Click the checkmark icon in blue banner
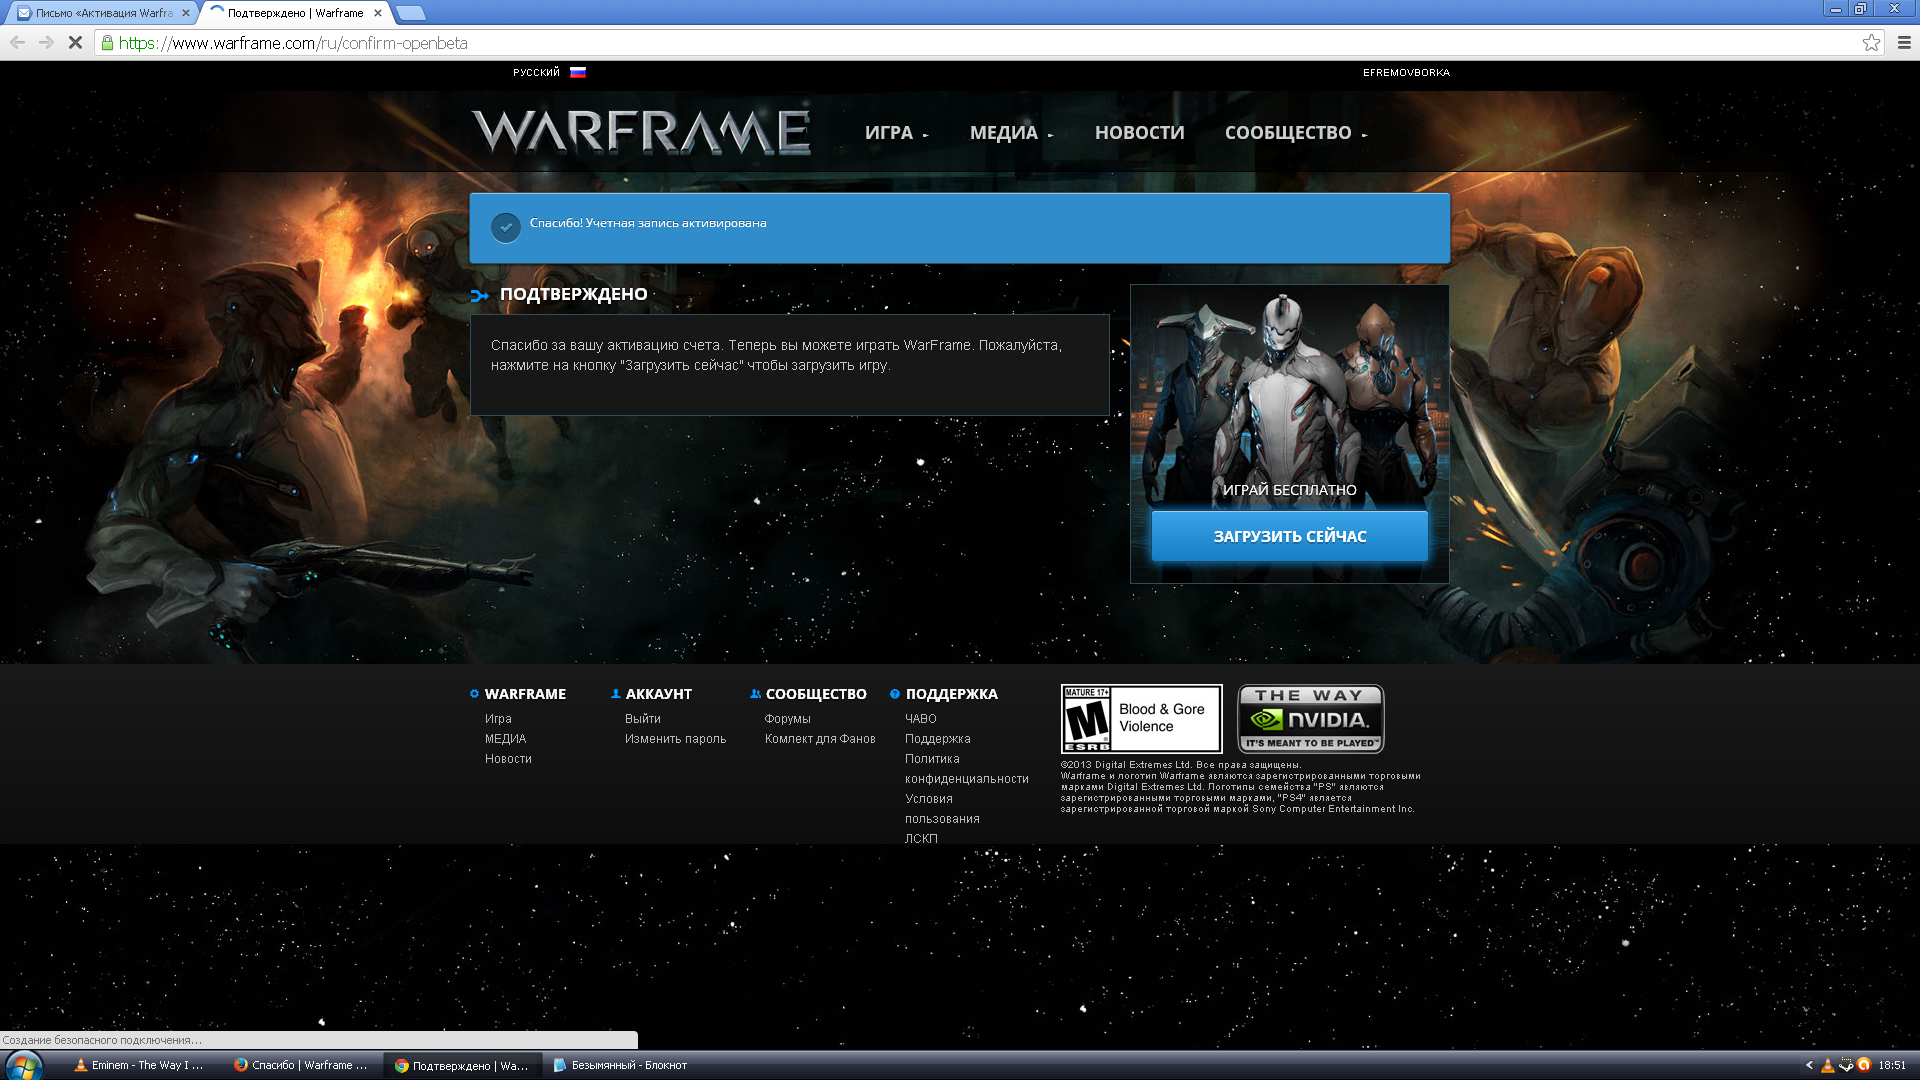 [x=506, y=227]
